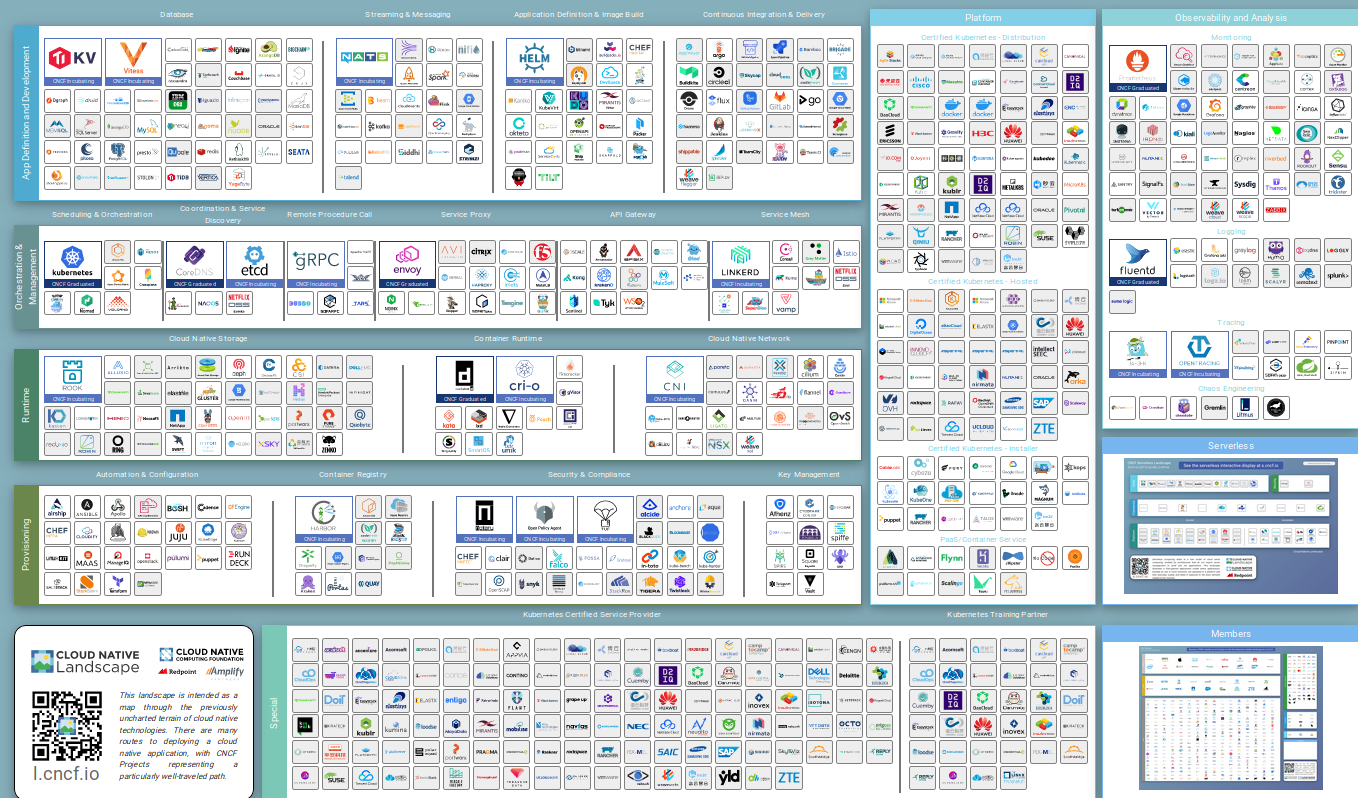Open the OVH hosted Kubernetes card
Screen dimensions: 1358x798
click(890, 402)
